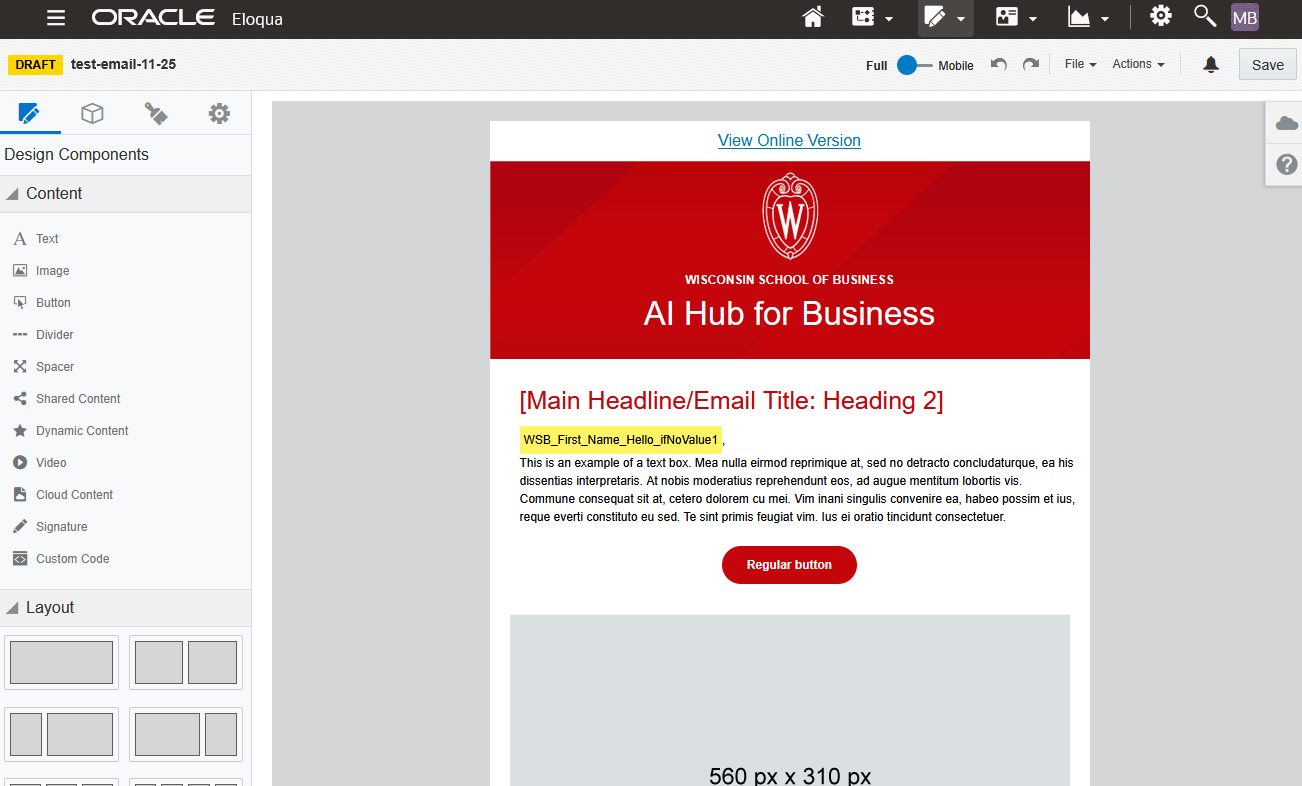
Task: Click the Undo arrow icon
Action: coord(998,65)
